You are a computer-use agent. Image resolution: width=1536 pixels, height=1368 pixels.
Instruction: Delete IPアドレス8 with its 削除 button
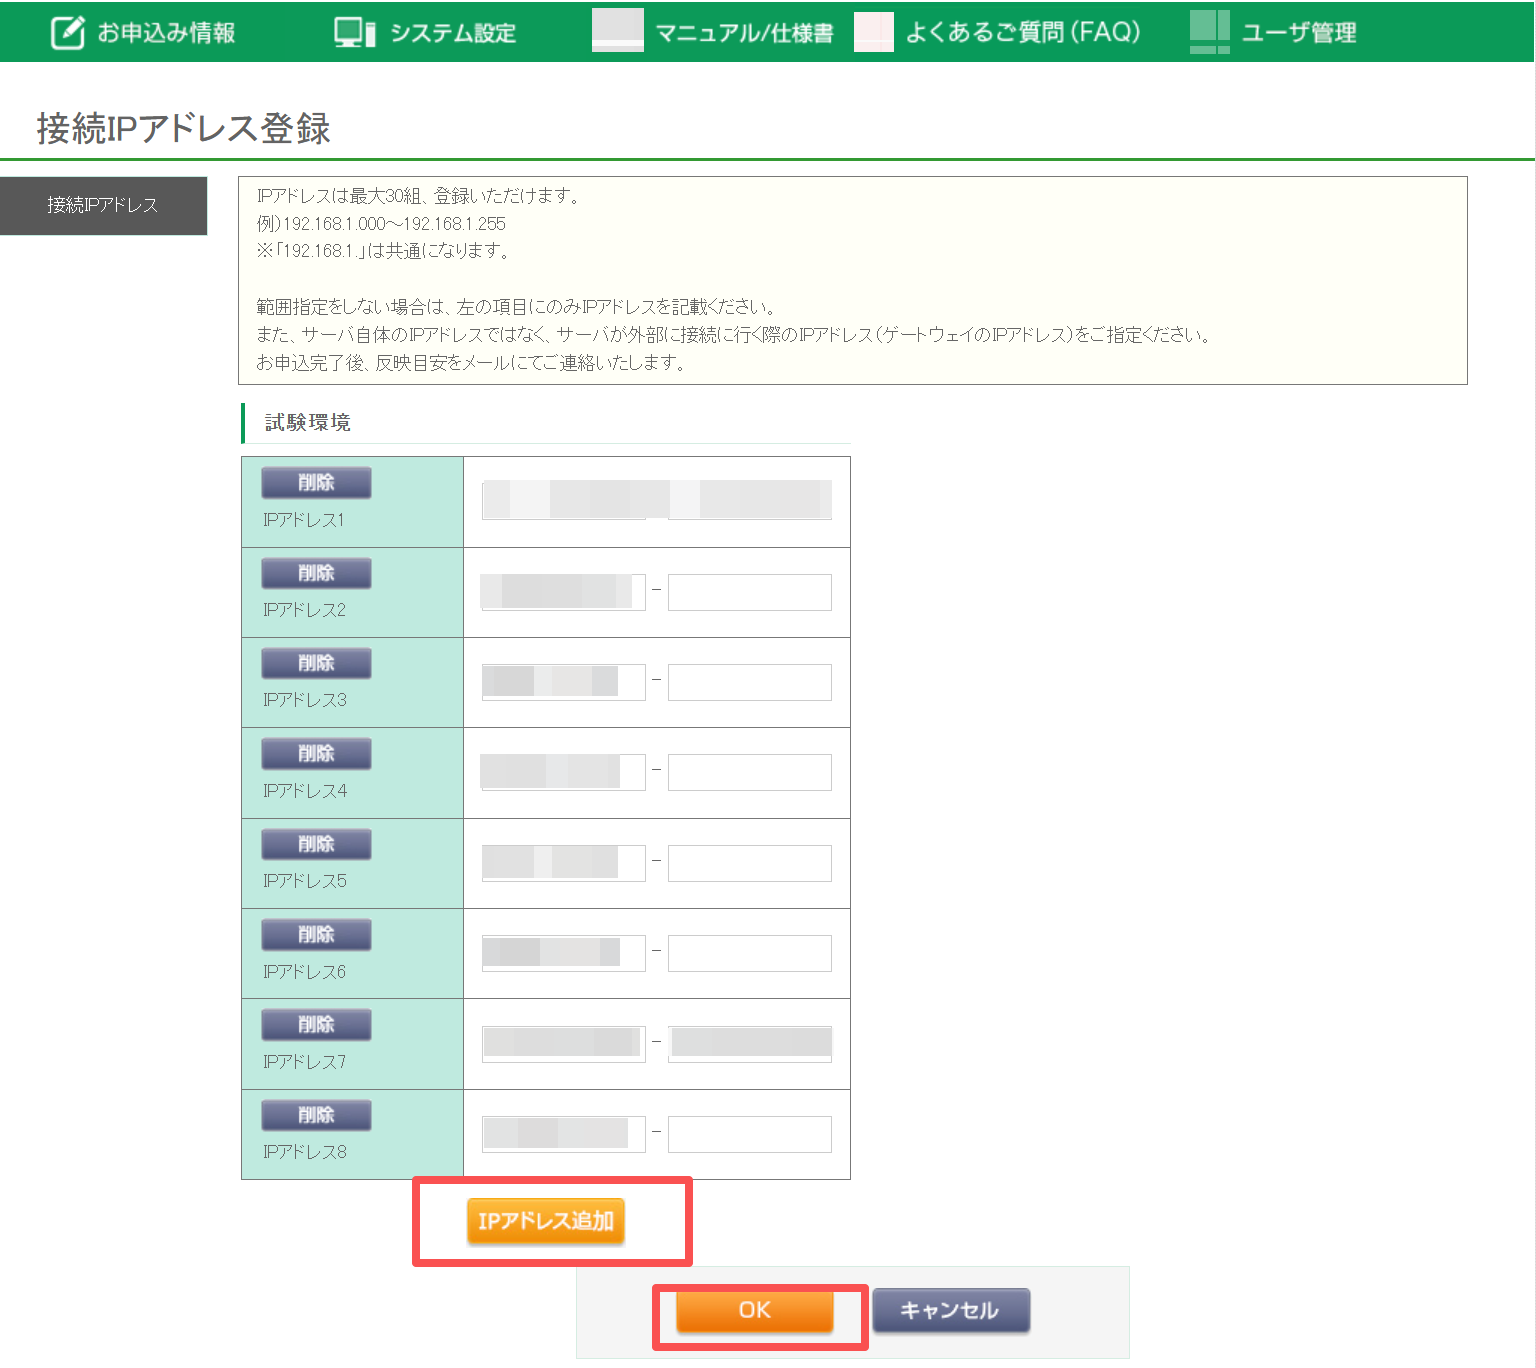pyautogui.click(x=316, y=1115)
